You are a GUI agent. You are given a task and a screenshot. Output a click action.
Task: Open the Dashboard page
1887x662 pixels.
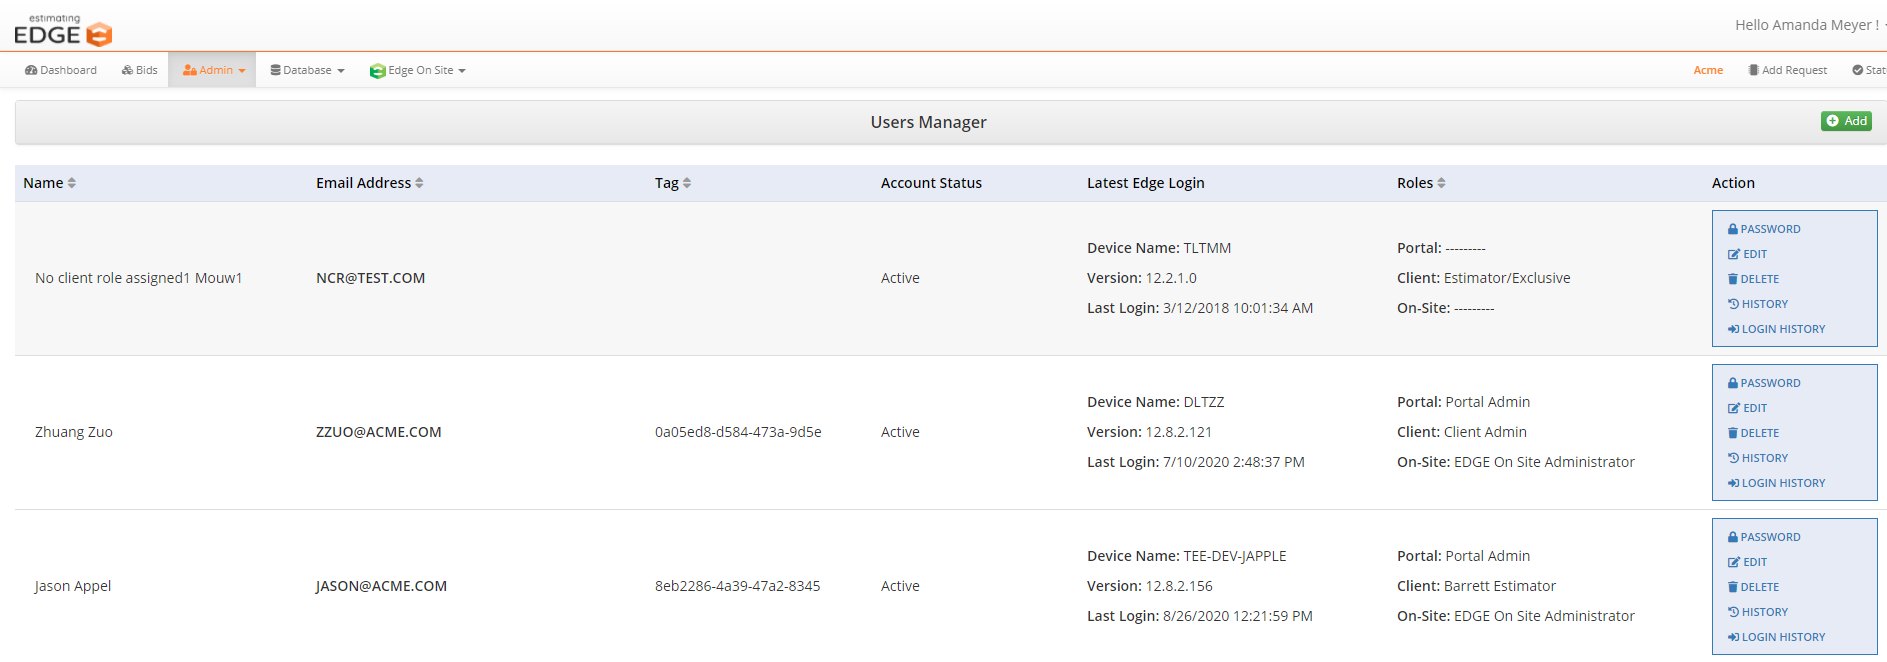(61, 70)
